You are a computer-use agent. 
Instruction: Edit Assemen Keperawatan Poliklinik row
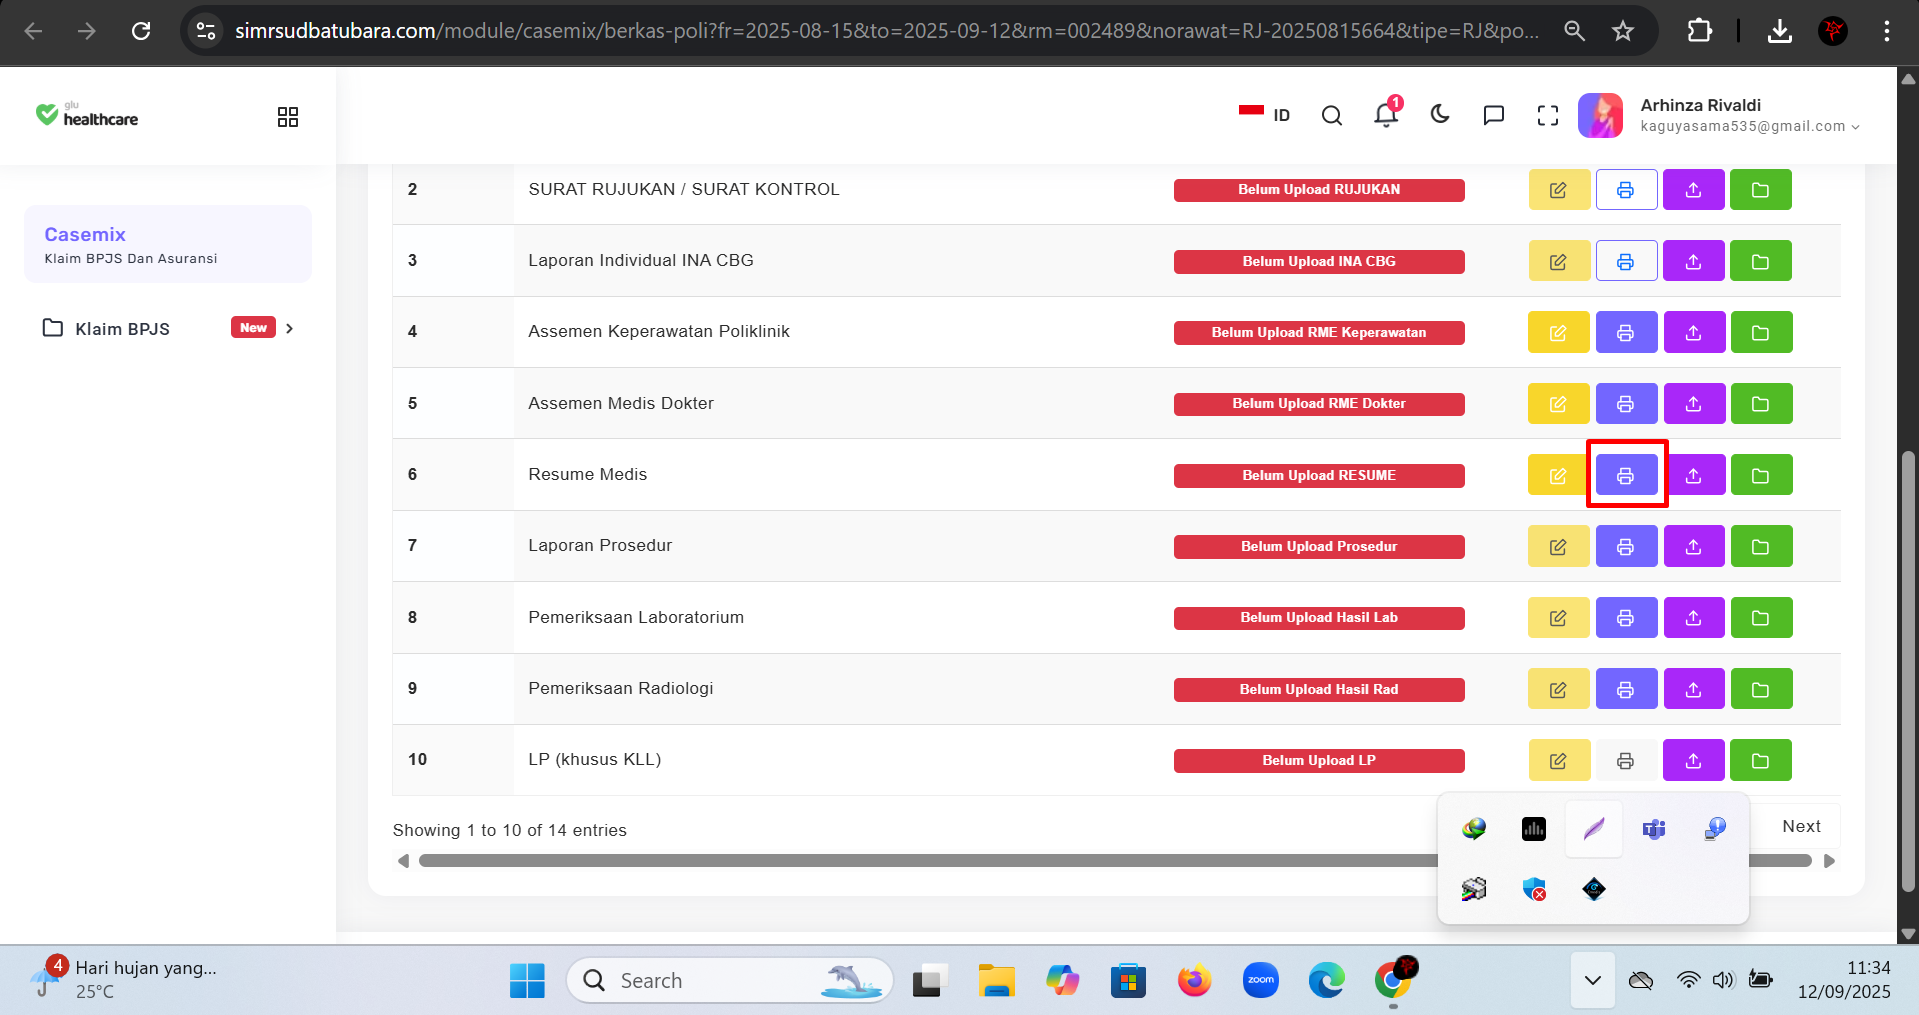(1558, 332)
